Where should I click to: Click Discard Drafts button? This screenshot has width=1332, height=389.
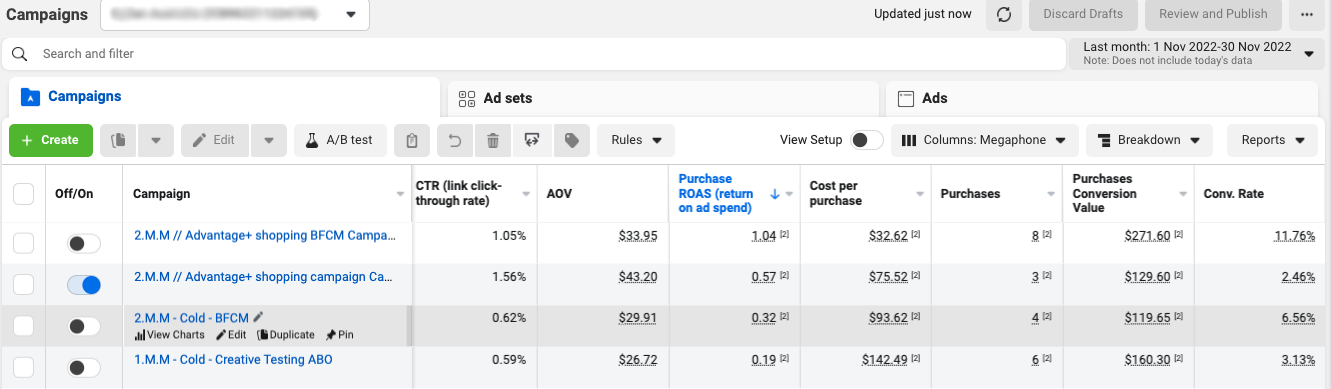coord(1083,14)
